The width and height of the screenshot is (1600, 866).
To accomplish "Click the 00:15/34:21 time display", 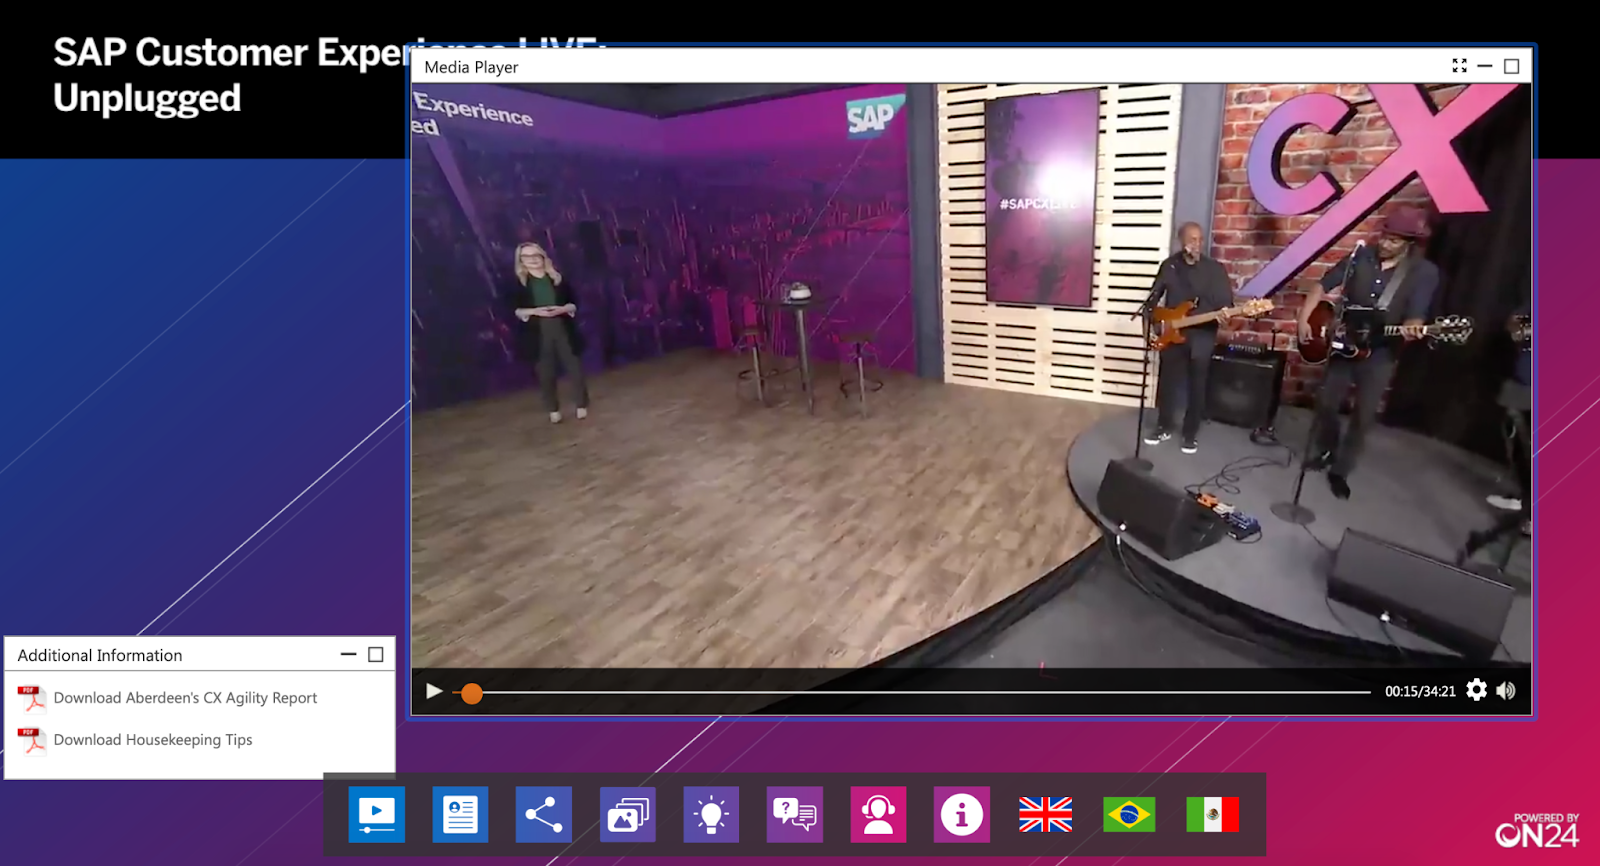I will coord(1420,691).
